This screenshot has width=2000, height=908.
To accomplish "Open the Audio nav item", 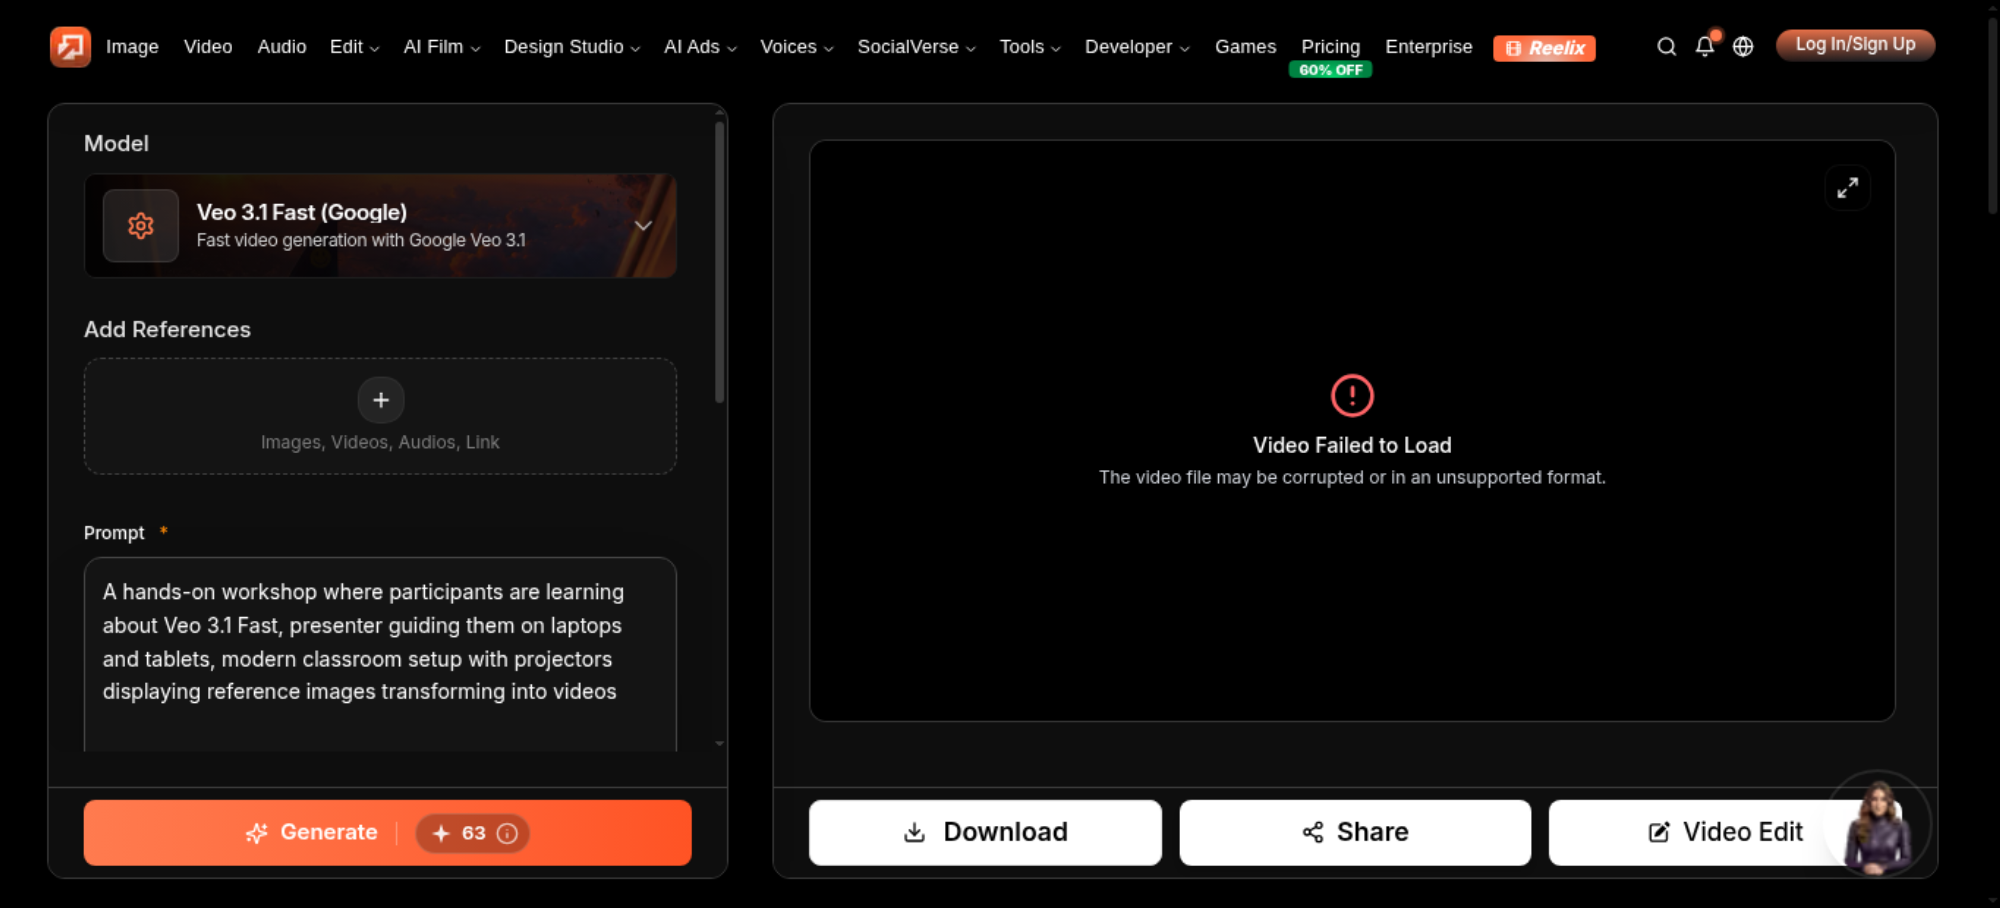I will (x=282, y=47).
